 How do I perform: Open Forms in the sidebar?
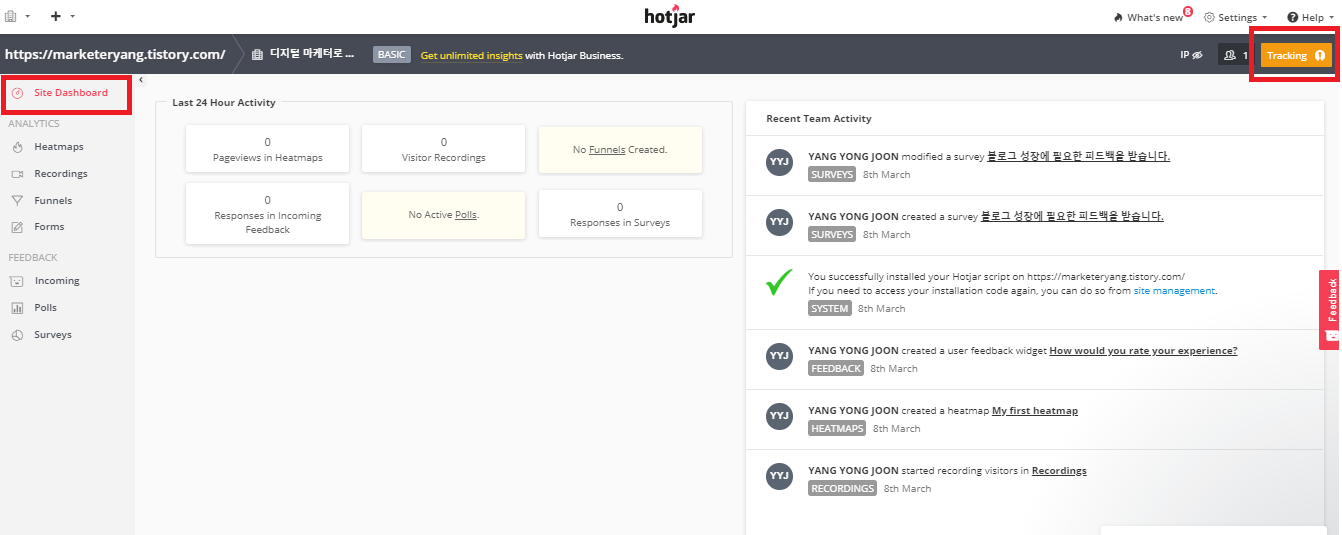click(x=48, y=227)
